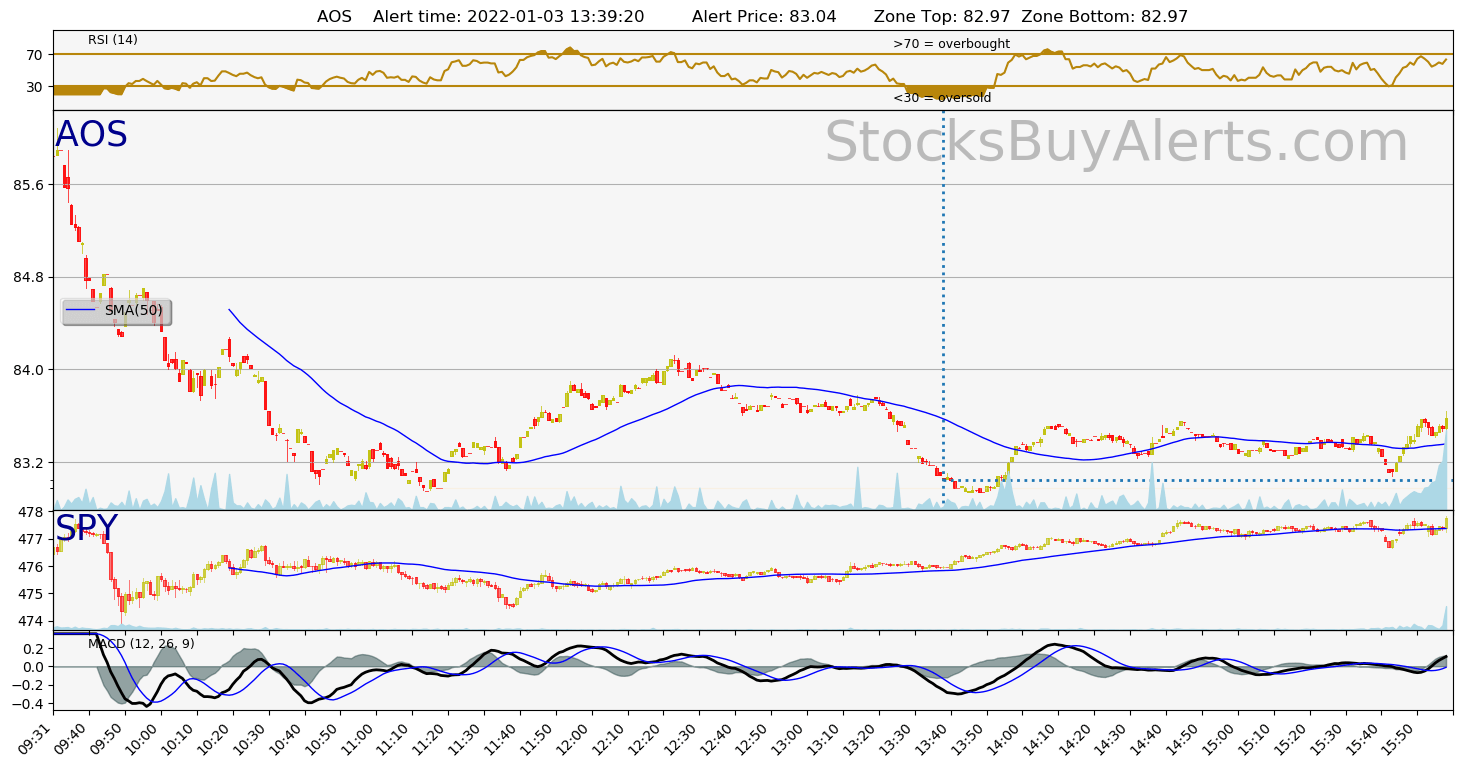
Task: Click the MACD (12, 26, 9) label
Action: [x=141, y=644]
